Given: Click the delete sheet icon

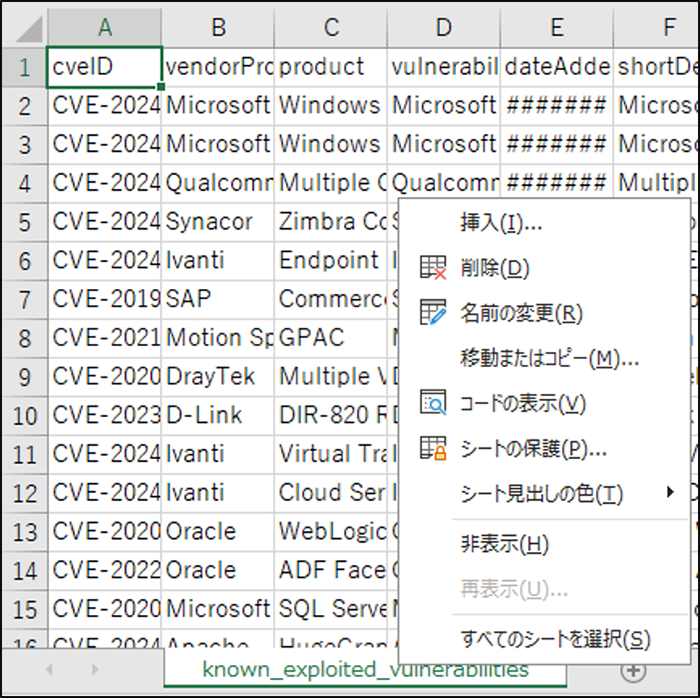Looking at the screenshot, I should (433, 267).
